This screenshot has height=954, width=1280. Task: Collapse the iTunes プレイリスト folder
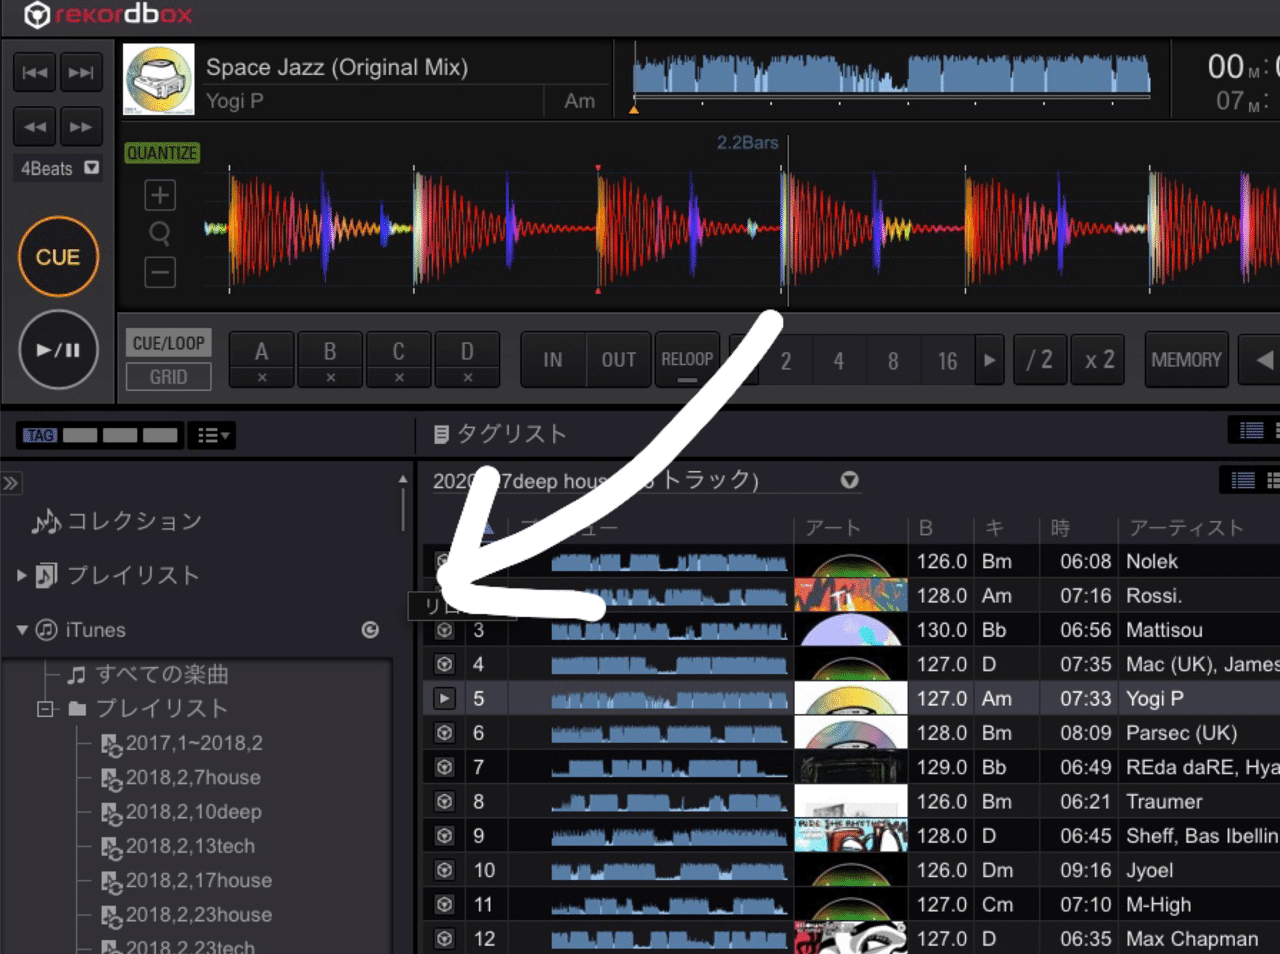[45, 709]
